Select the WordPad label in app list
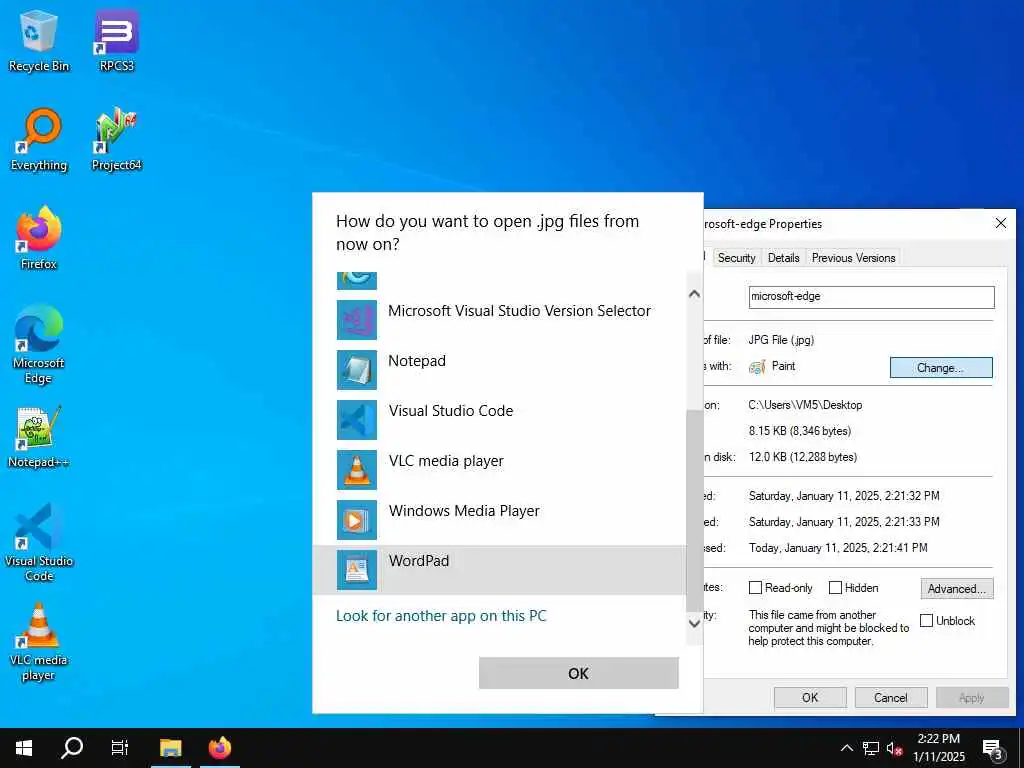Image resolution: width=1024 pixels, height=768 pixels. pos(419,561)
